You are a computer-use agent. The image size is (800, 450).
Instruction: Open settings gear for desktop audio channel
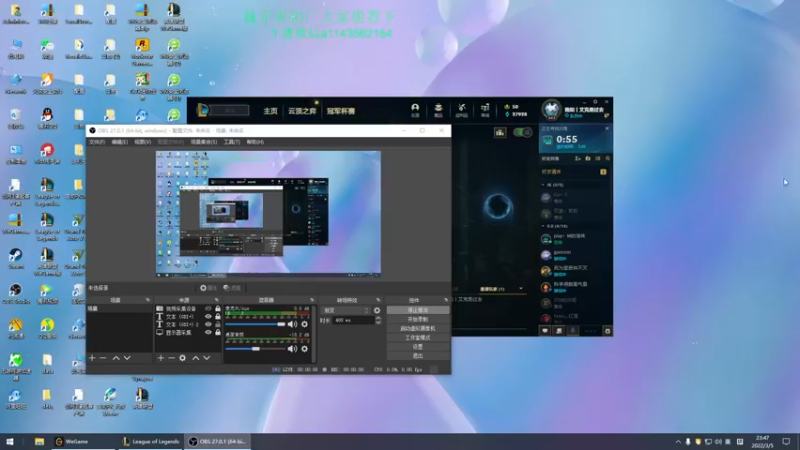tap(305, 349)
